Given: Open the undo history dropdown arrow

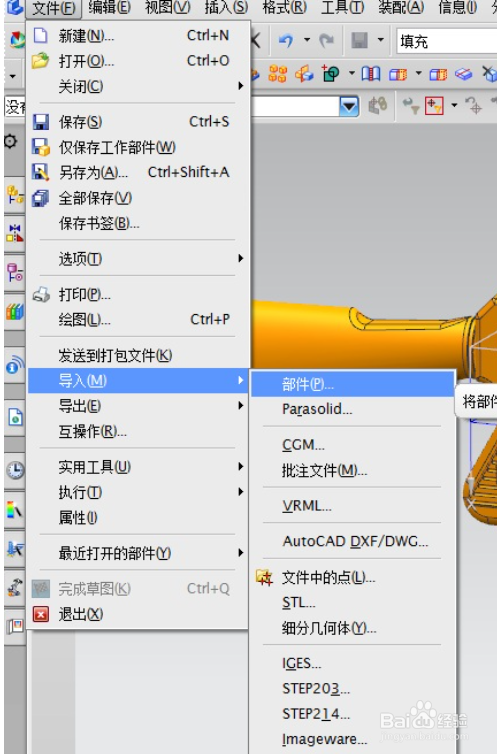Looking at the screenshot, I should pos(307,40).
